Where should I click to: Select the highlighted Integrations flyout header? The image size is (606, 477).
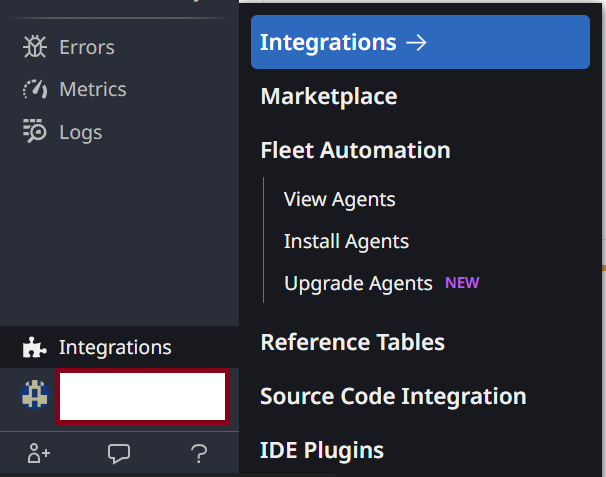[x=328, y=42]
